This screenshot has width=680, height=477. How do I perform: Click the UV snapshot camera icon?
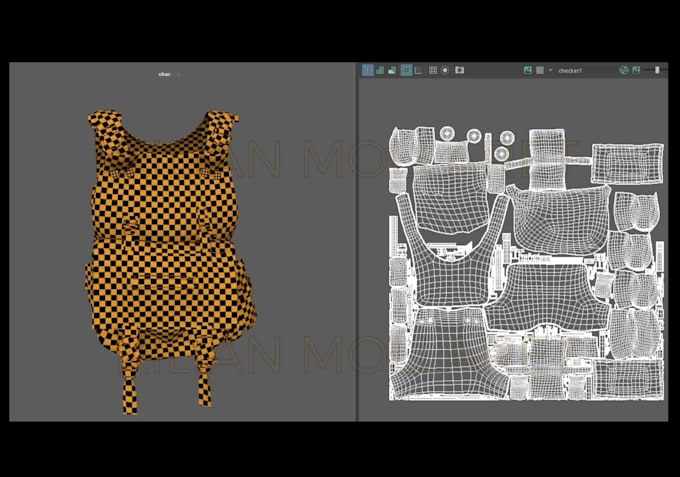(x=460, y=70)
